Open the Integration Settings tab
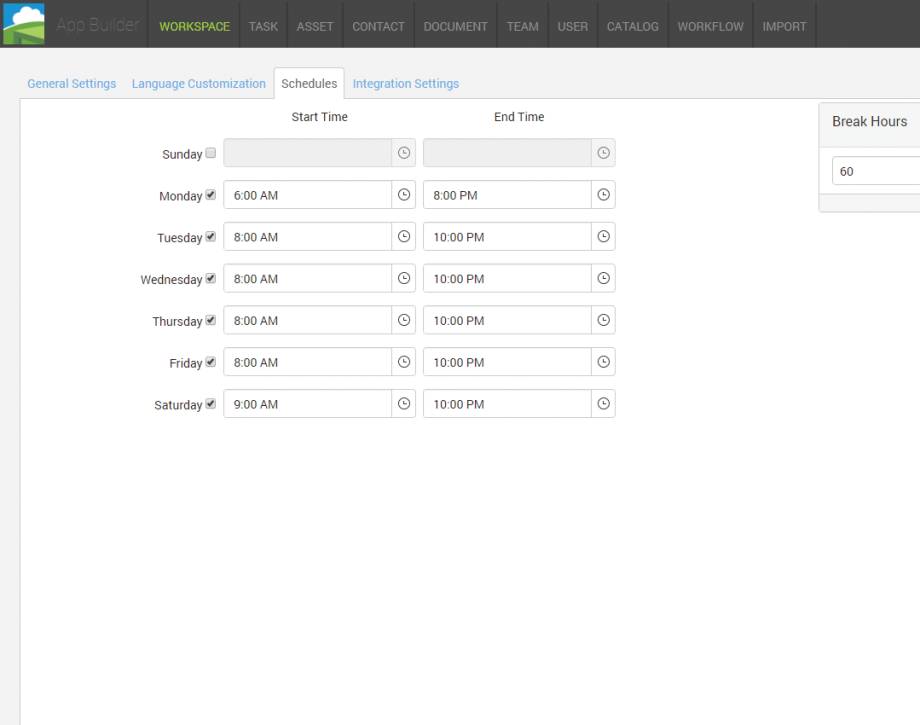This screenshot has height=725, width=920. click(405, 83)
